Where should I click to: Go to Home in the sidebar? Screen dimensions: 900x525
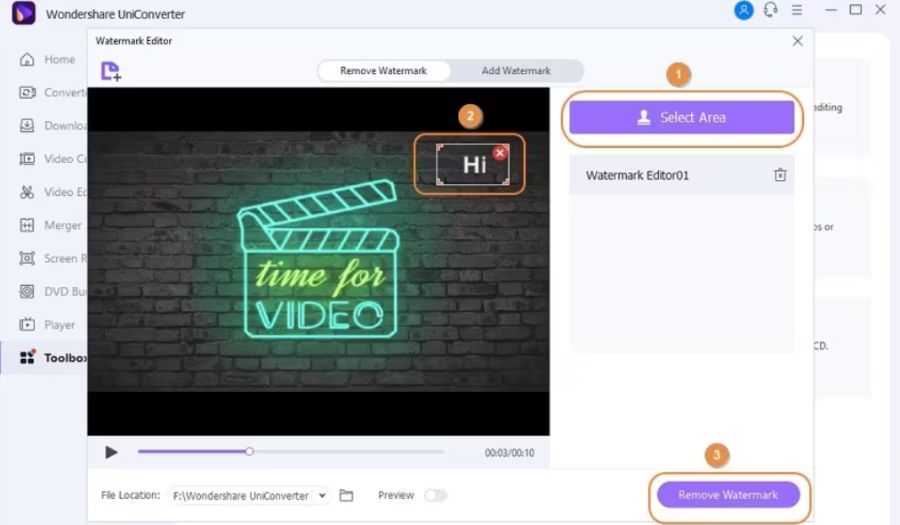click(48, 60)
